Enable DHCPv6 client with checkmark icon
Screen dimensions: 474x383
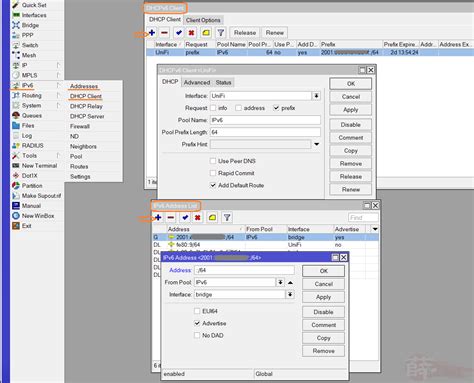tap(179, 33)
